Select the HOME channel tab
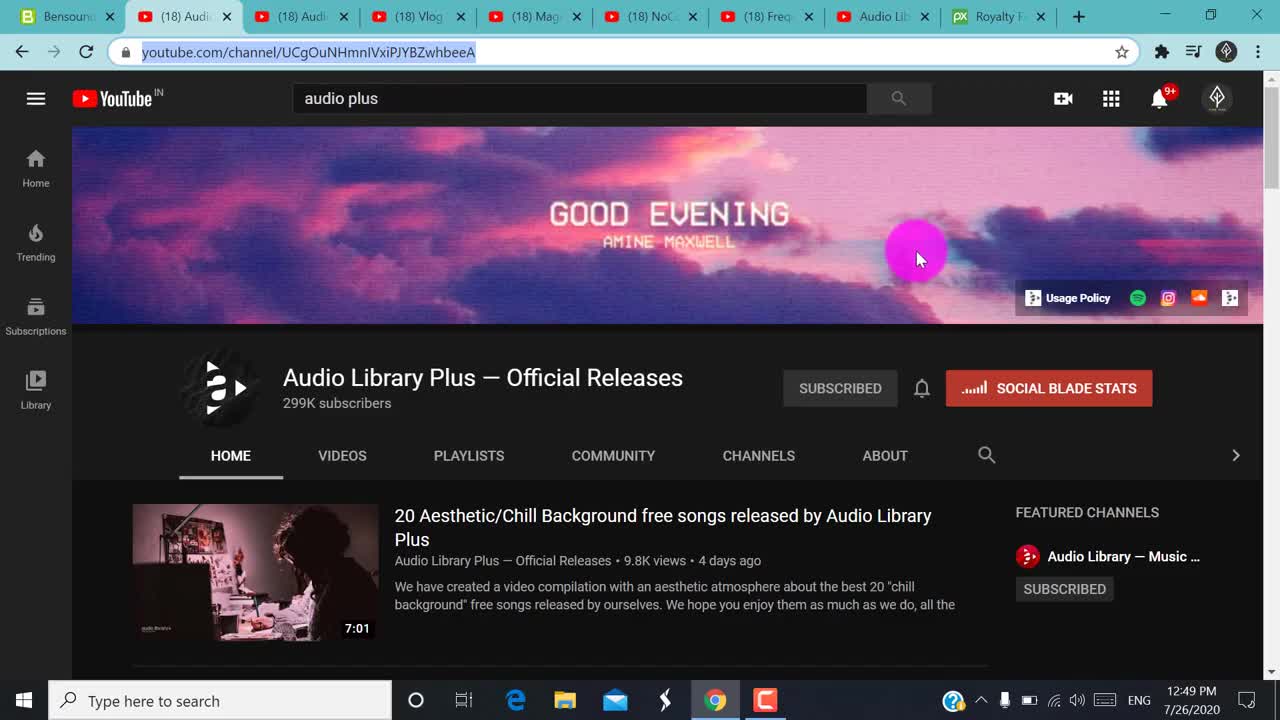The width and height of the screenshot is (1280, 720). (x=231, y=455)
